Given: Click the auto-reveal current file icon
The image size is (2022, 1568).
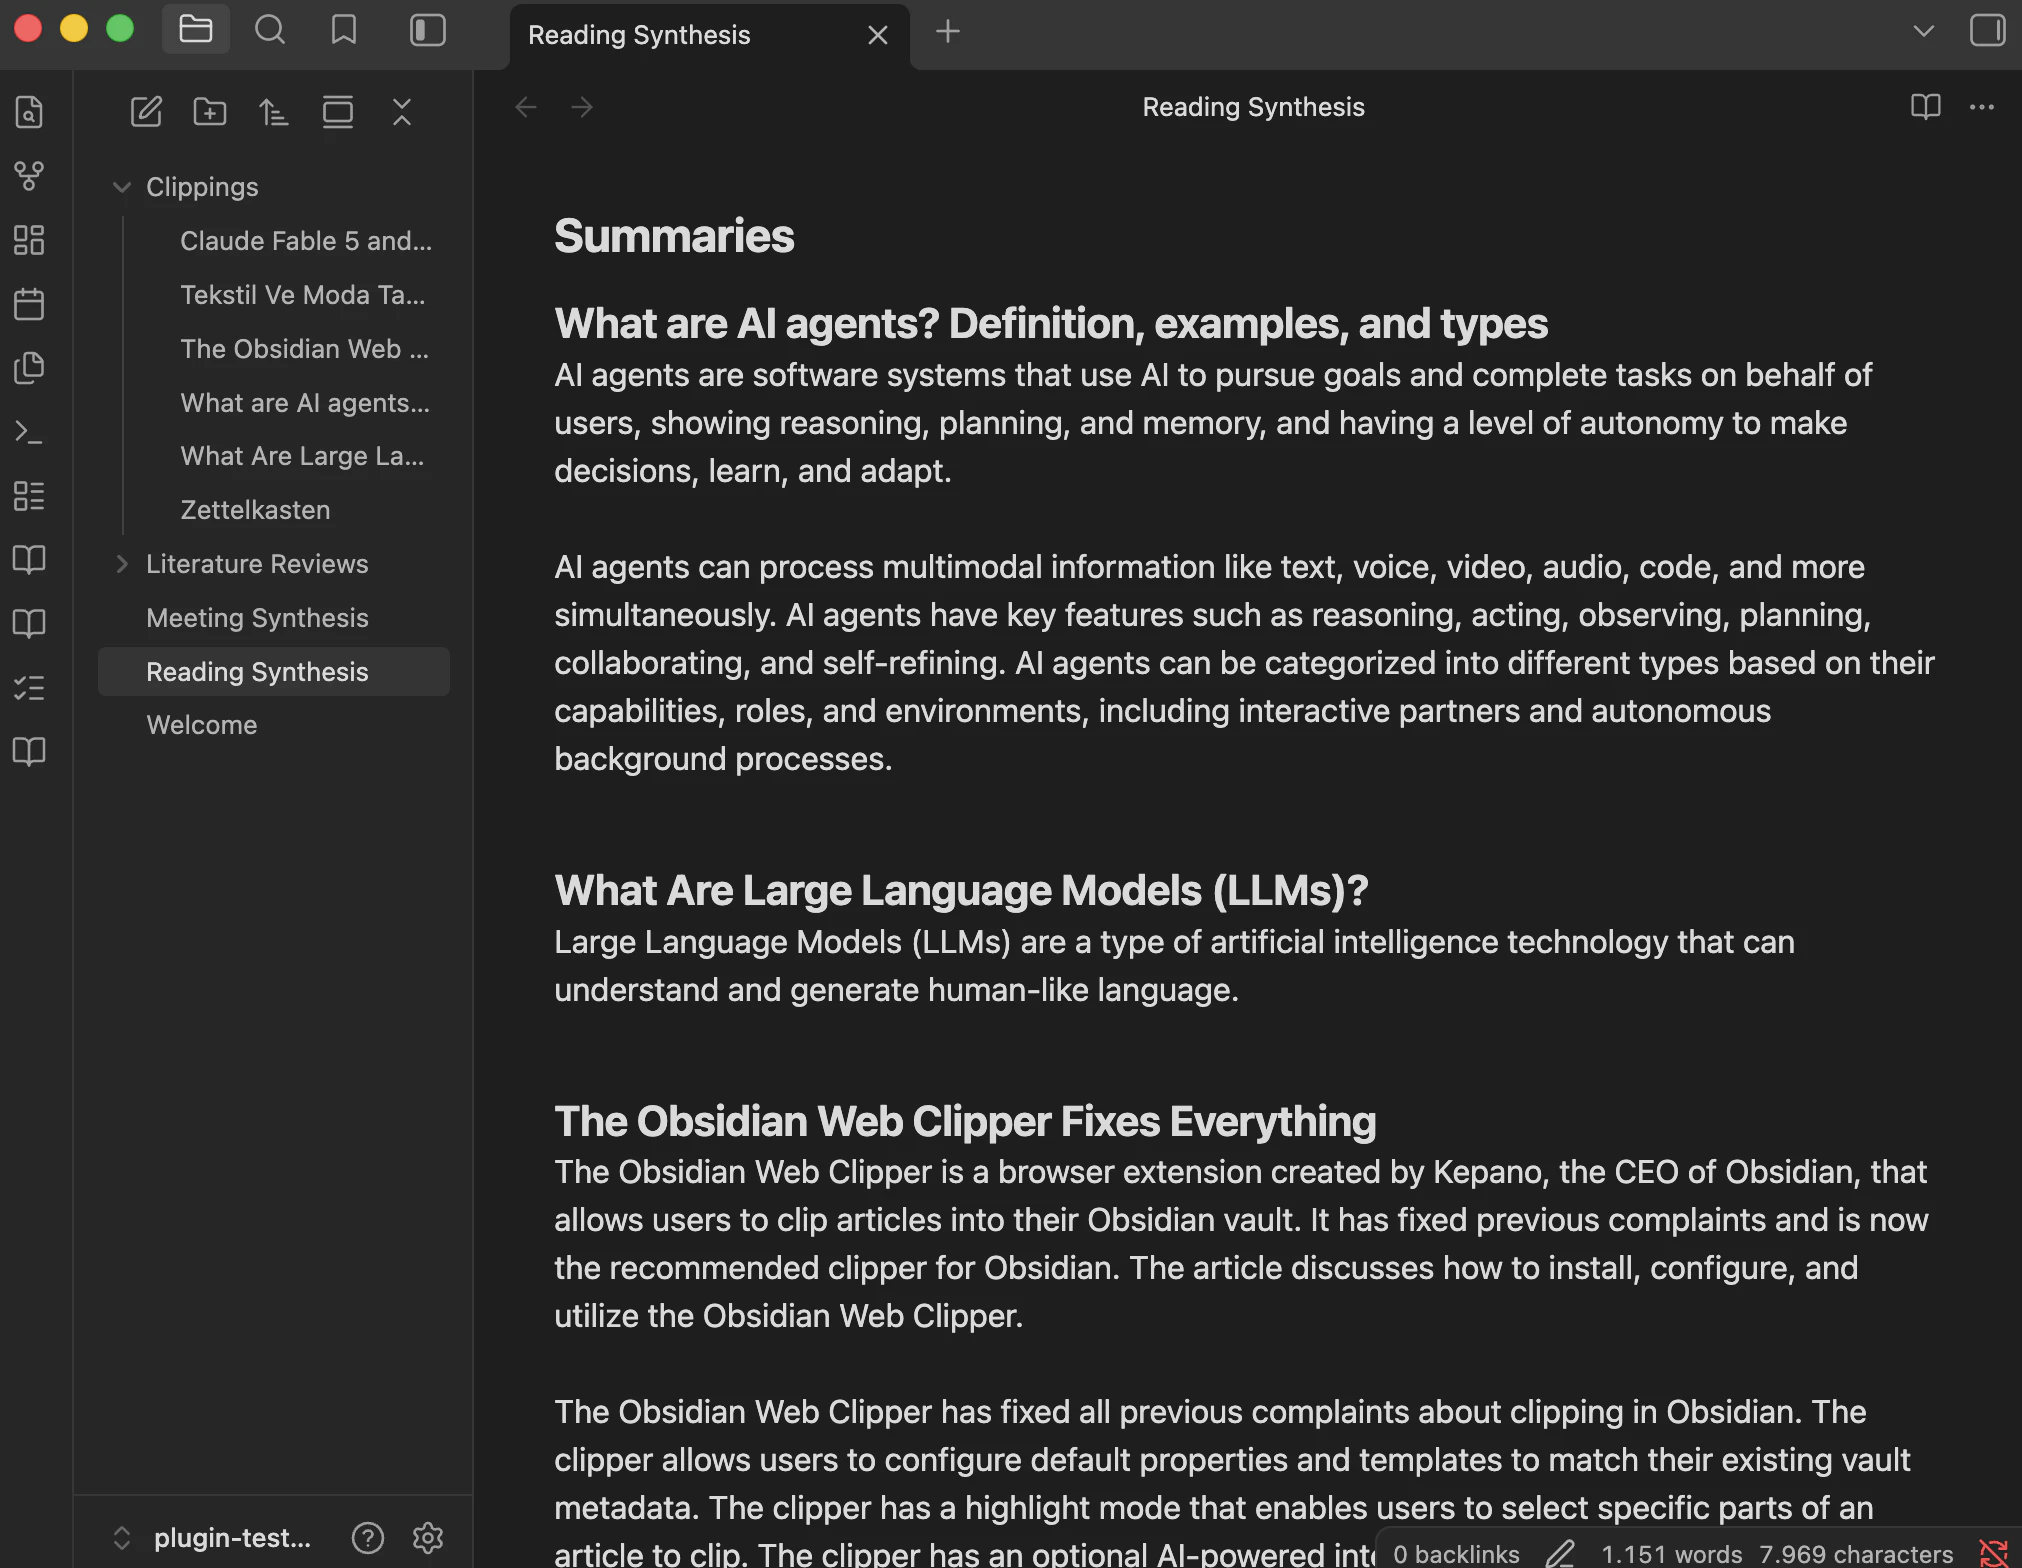Looking at the screenshot, I should tap(338, 112).
